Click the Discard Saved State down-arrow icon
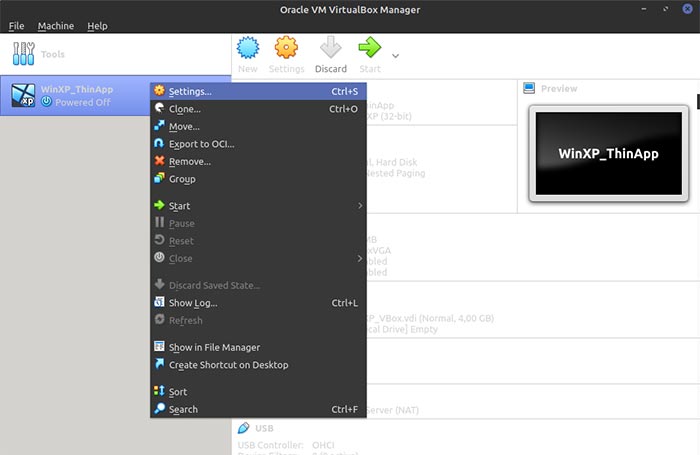 click(159, 284)
